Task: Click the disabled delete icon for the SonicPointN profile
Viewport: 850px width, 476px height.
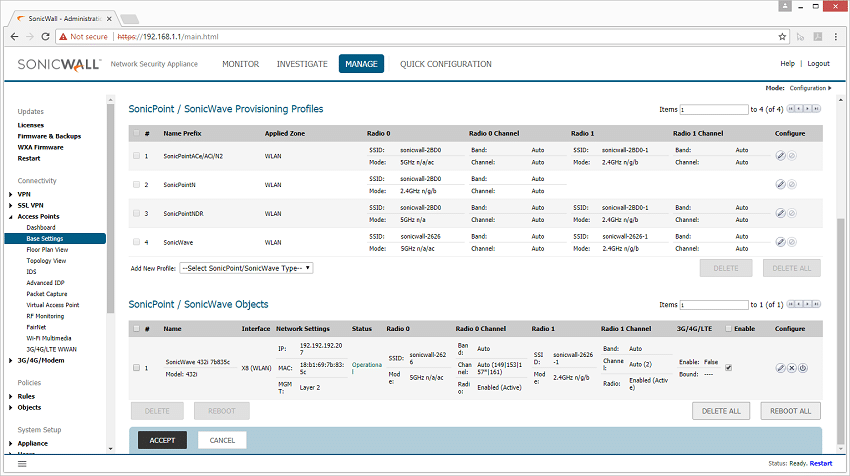Action: [792, 184]
